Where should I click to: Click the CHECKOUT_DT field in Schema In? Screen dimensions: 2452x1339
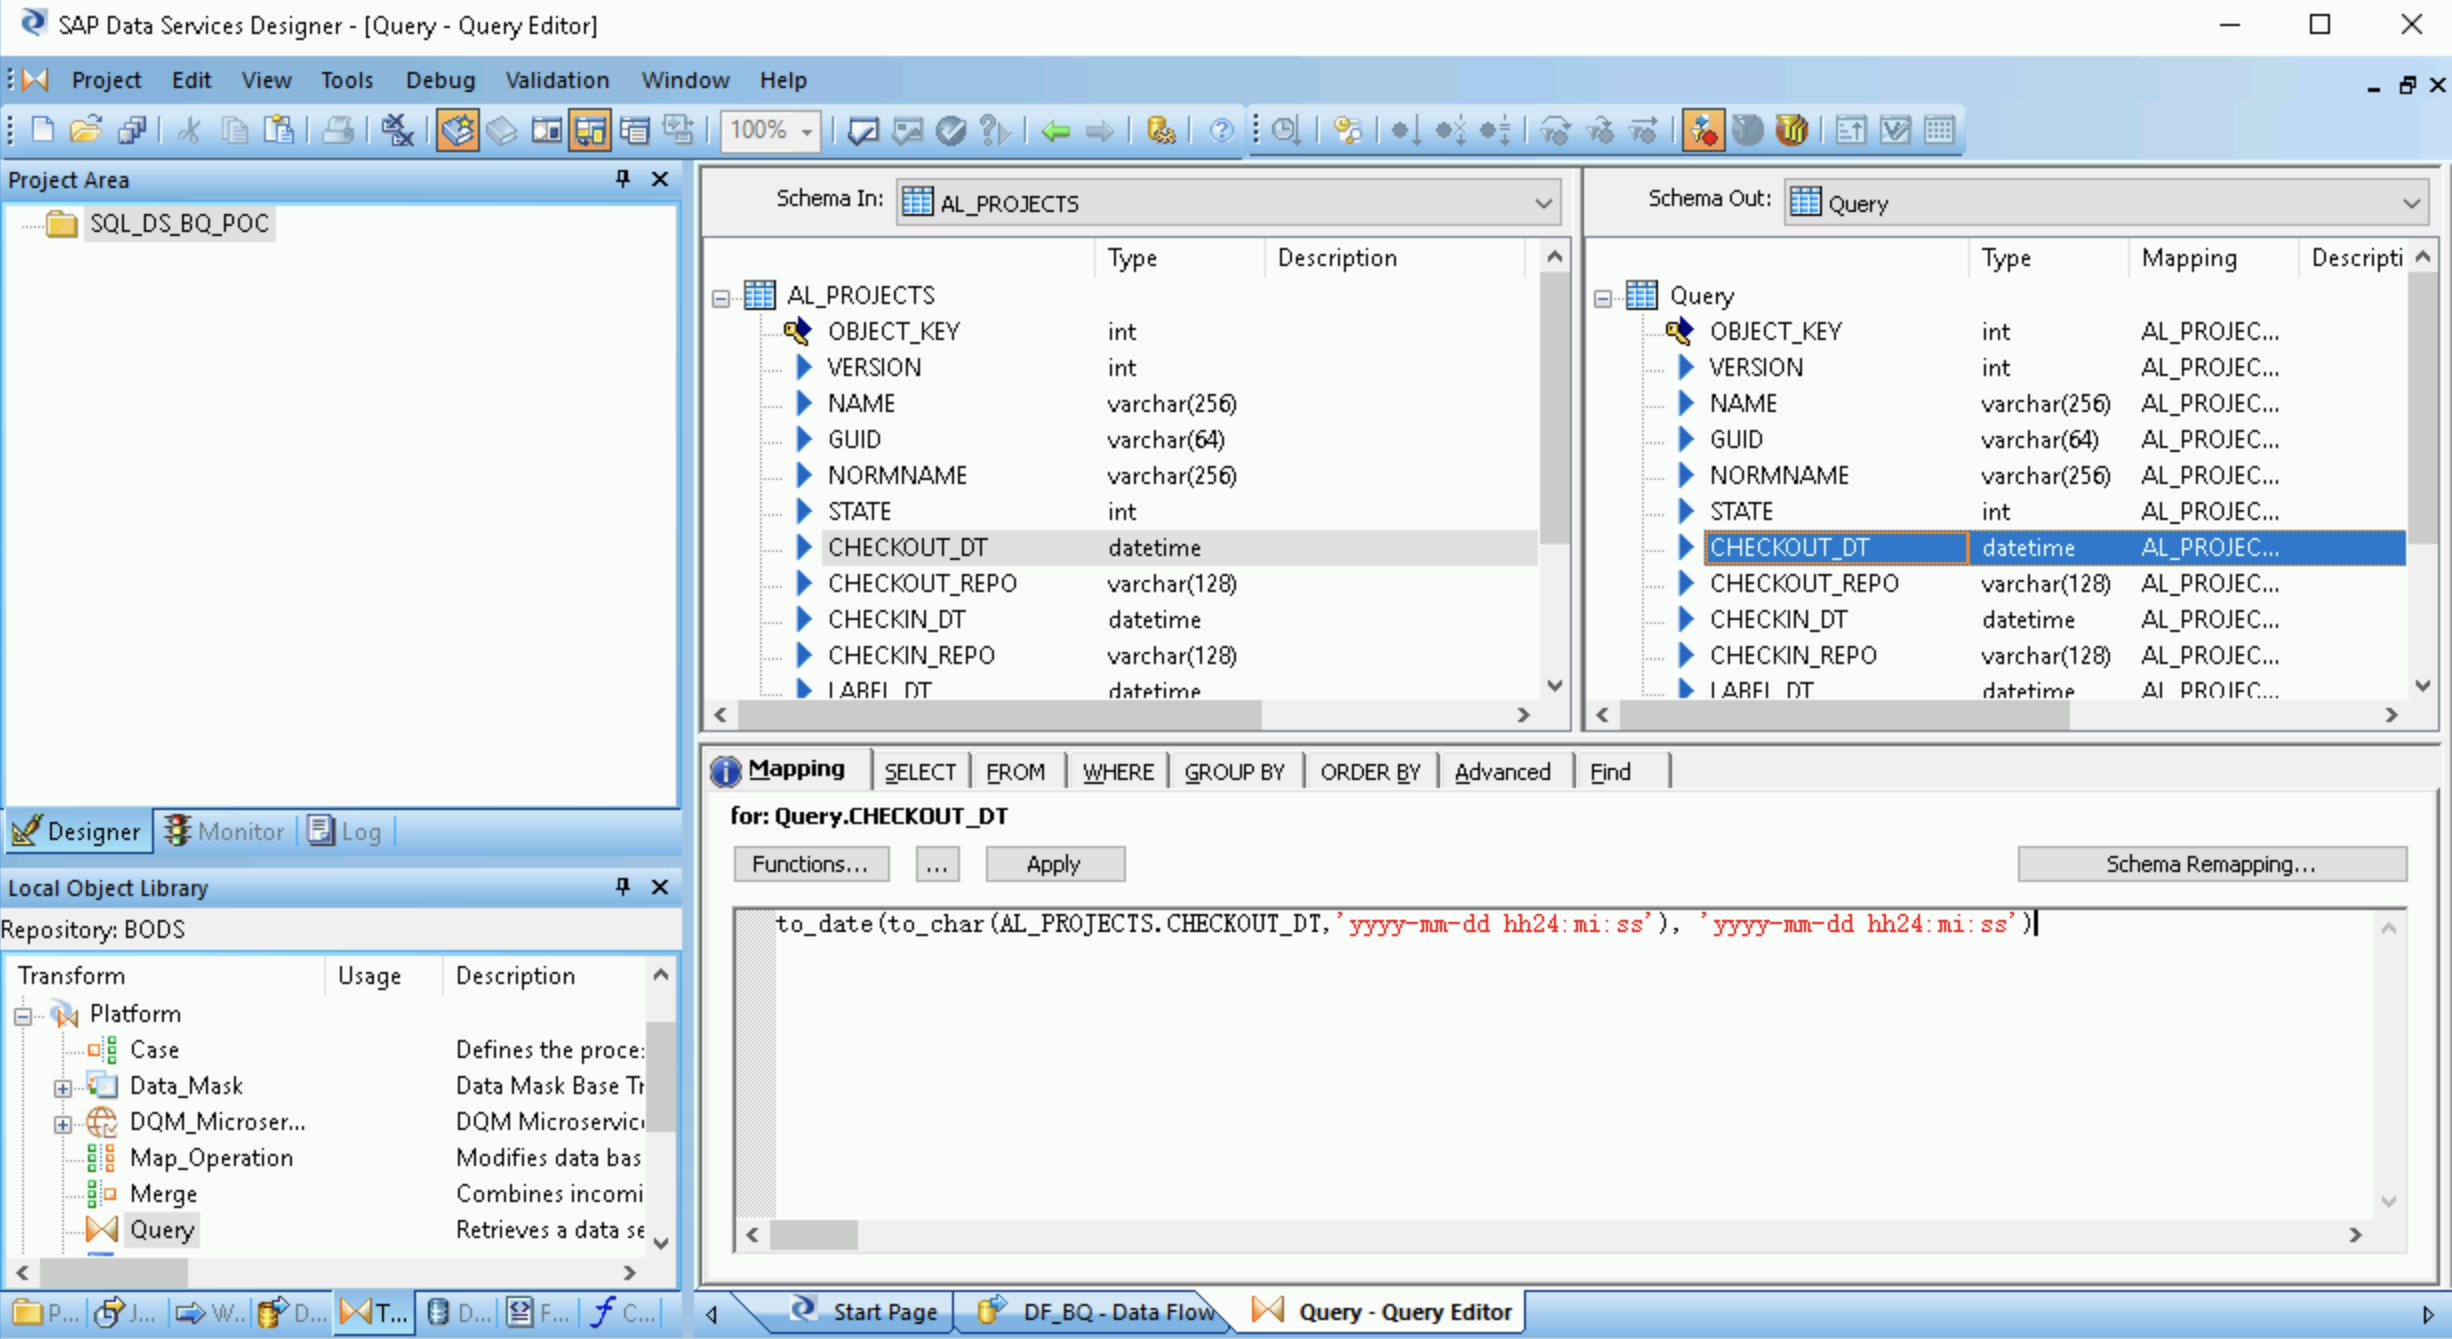[910, 546]
